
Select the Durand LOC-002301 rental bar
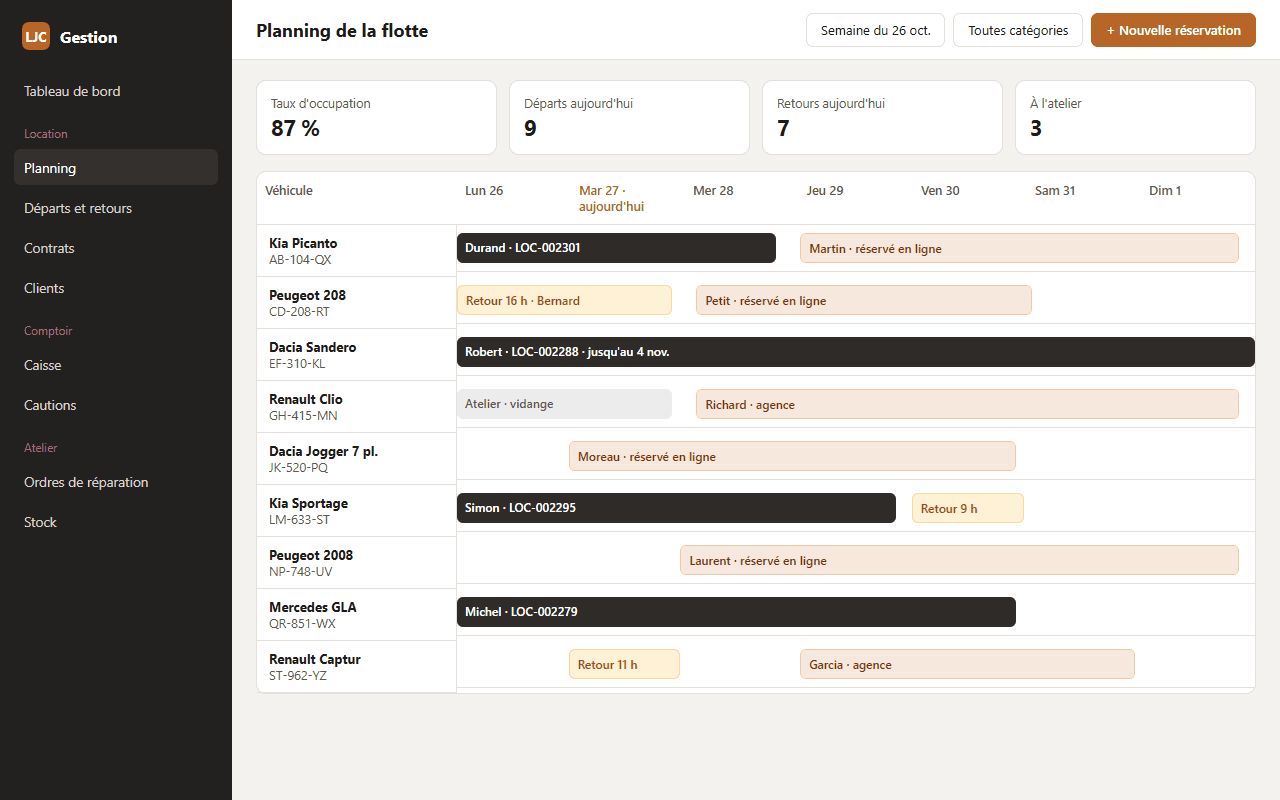[x=616, y=248]
